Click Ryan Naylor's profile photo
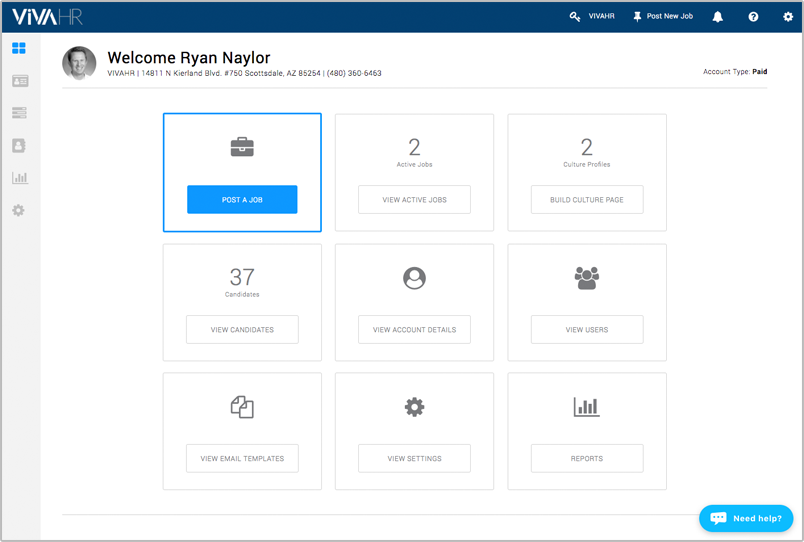 coord(79,63)
